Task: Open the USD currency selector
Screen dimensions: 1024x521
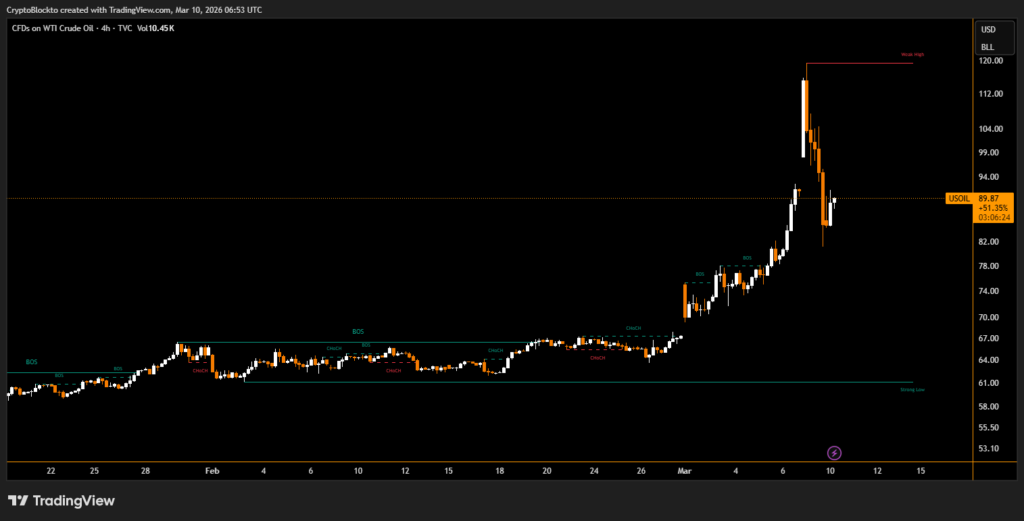Action: (988, 29)
